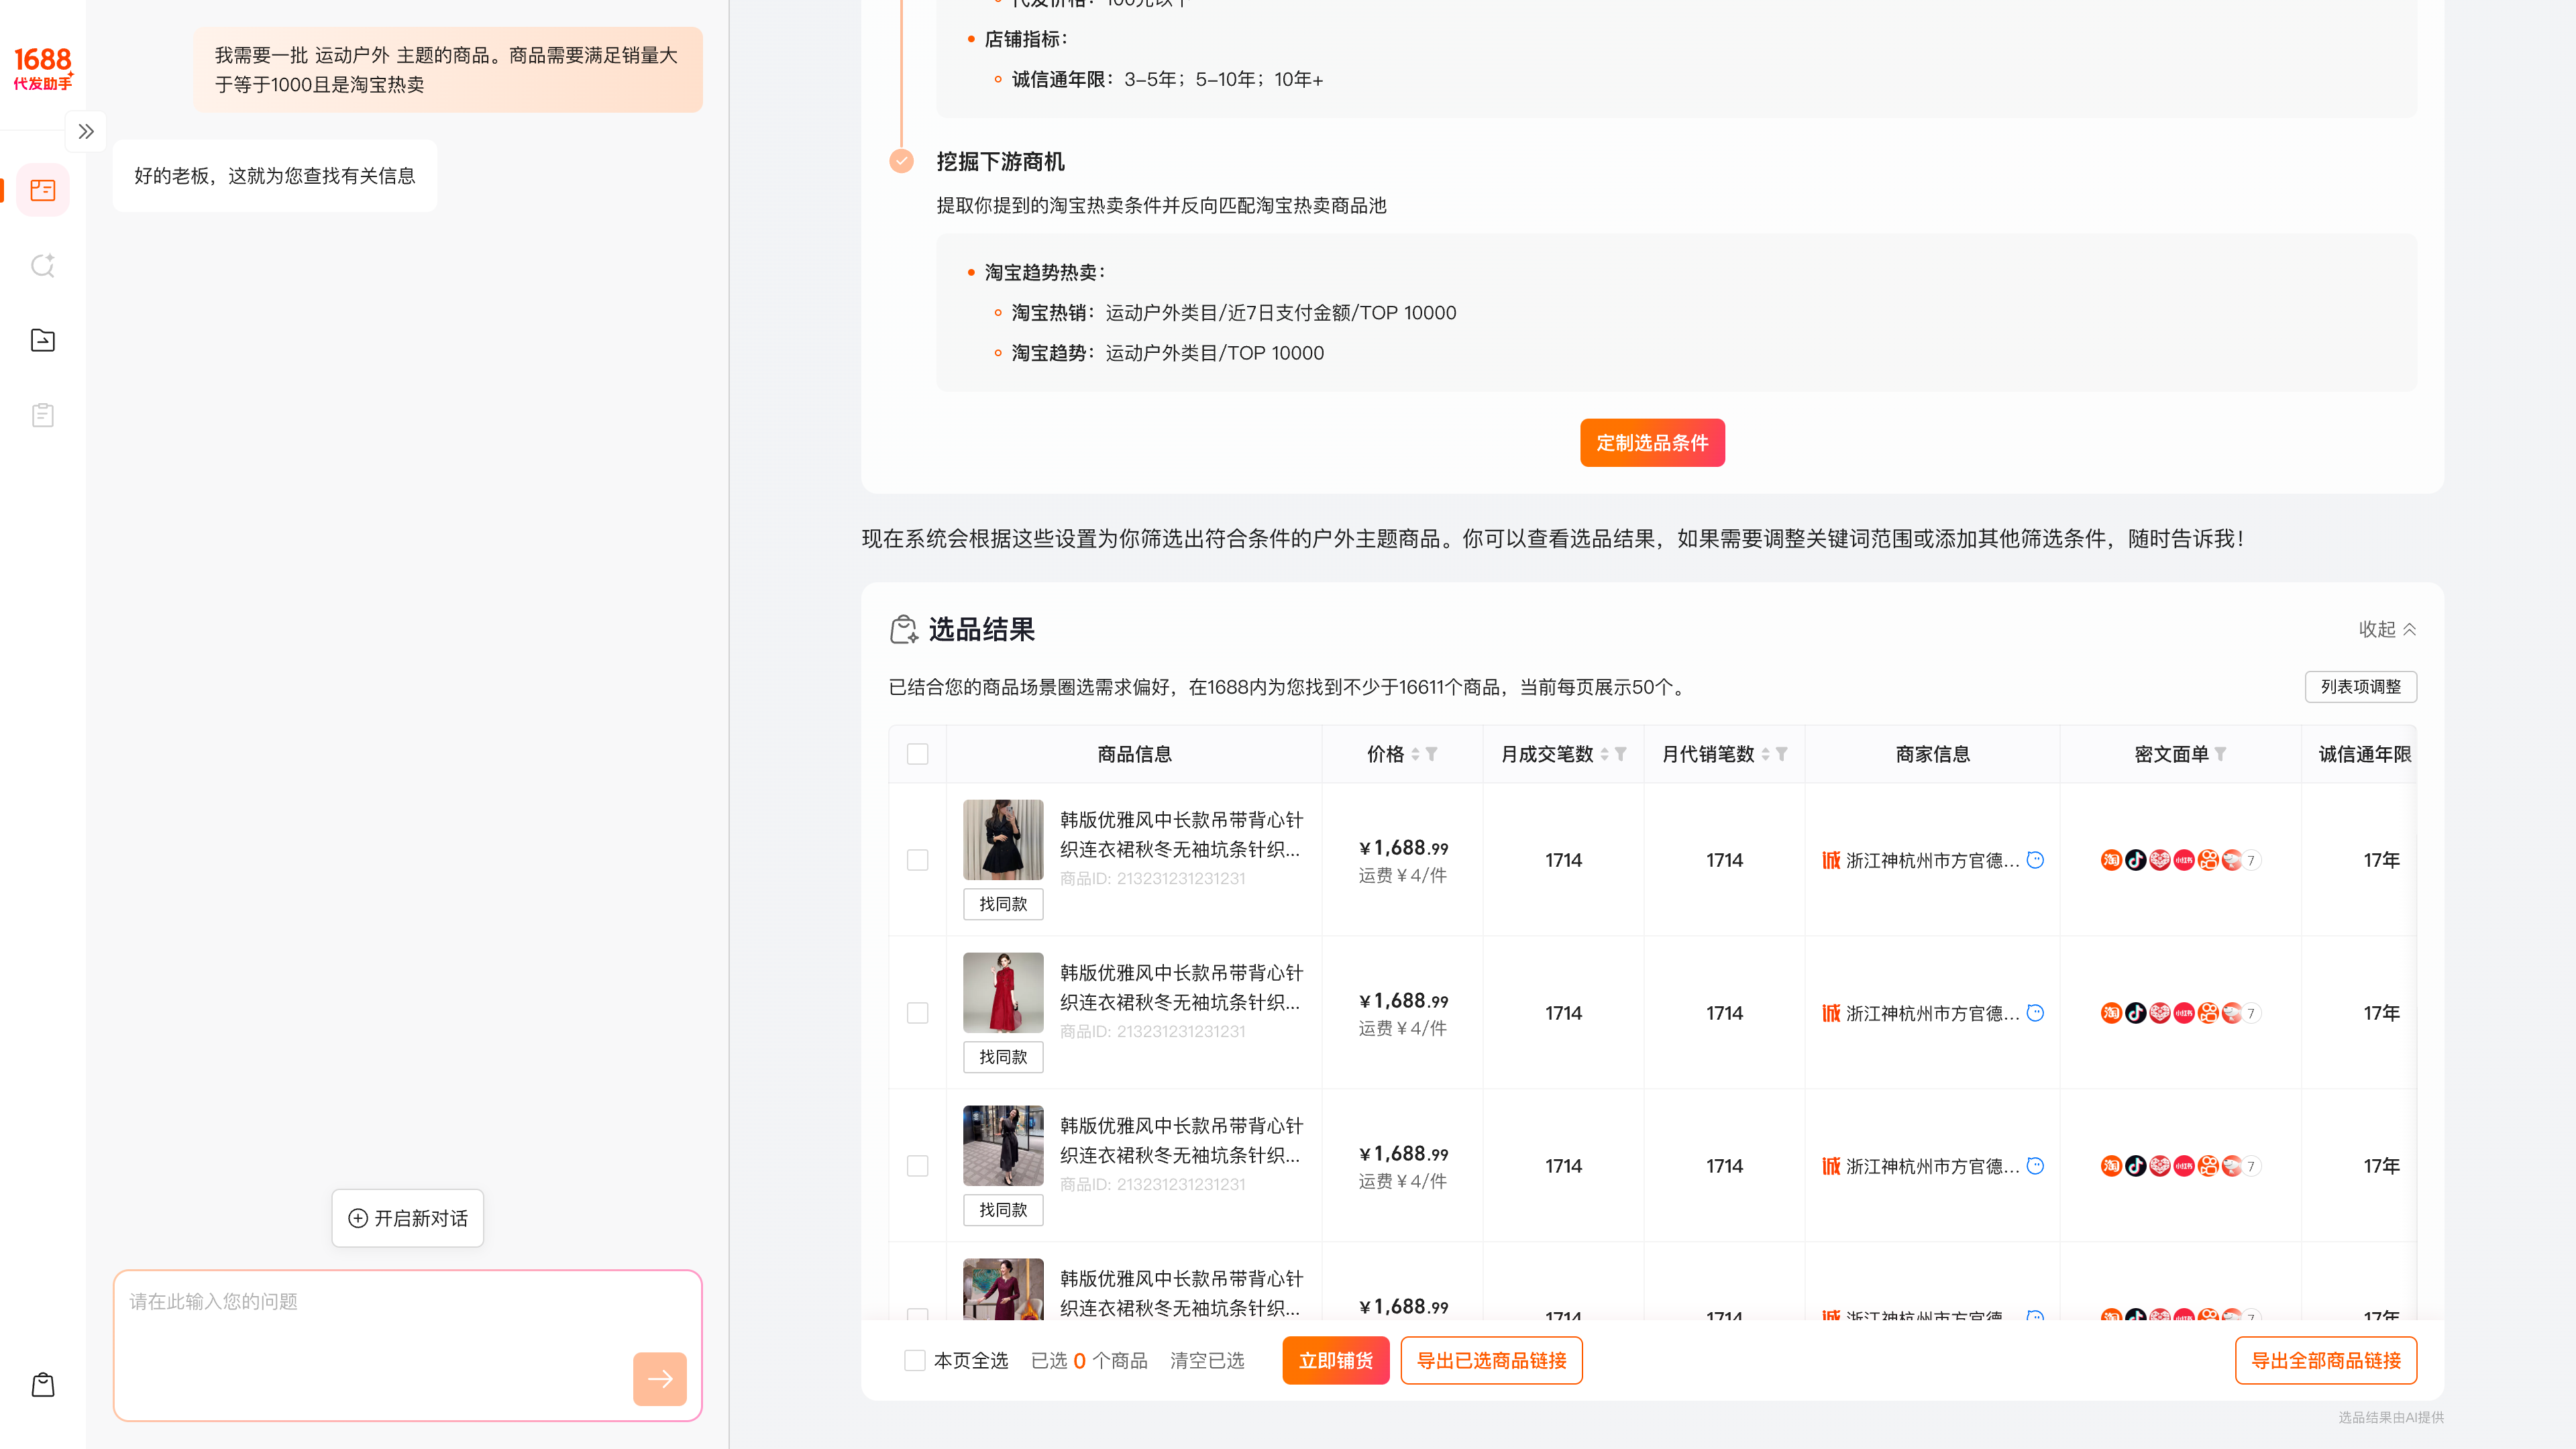Screen dimensions: 2576x1449
Task: Click the Taobao platform icon in first product row
Action: pos(2111,860)
